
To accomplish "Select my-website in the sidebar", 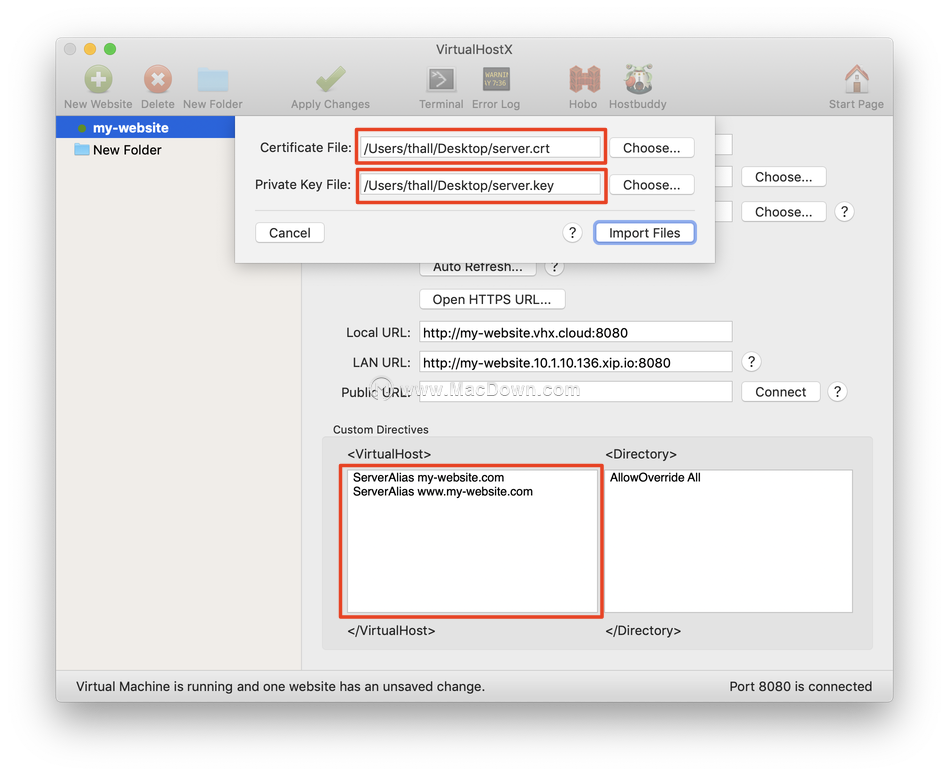I will pos(145,128).
